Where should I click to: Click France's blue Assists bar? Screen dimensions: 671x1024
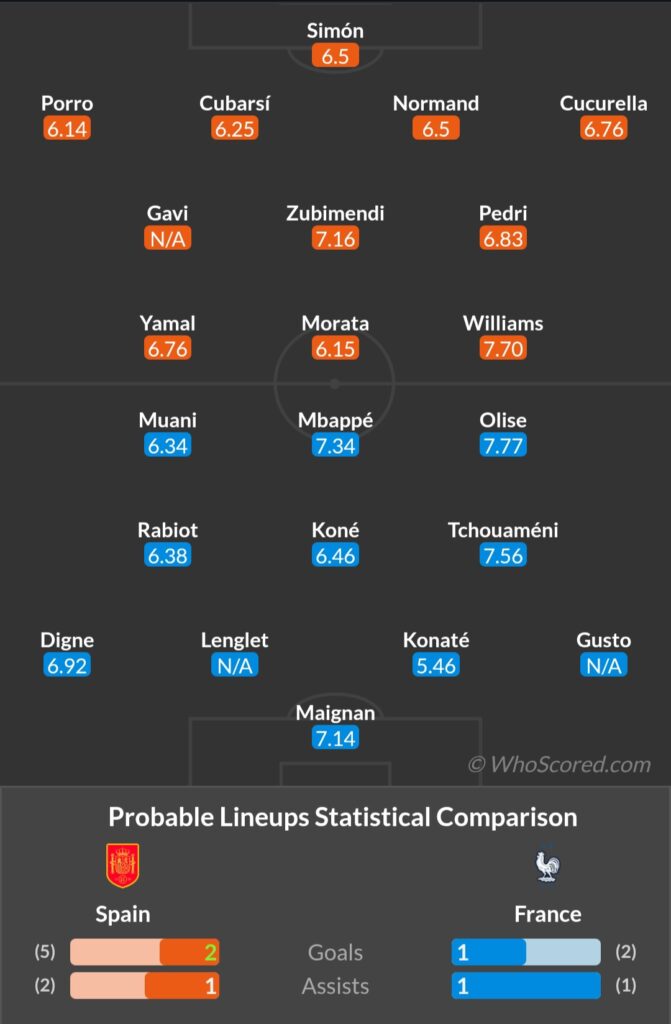coord(526,985)
